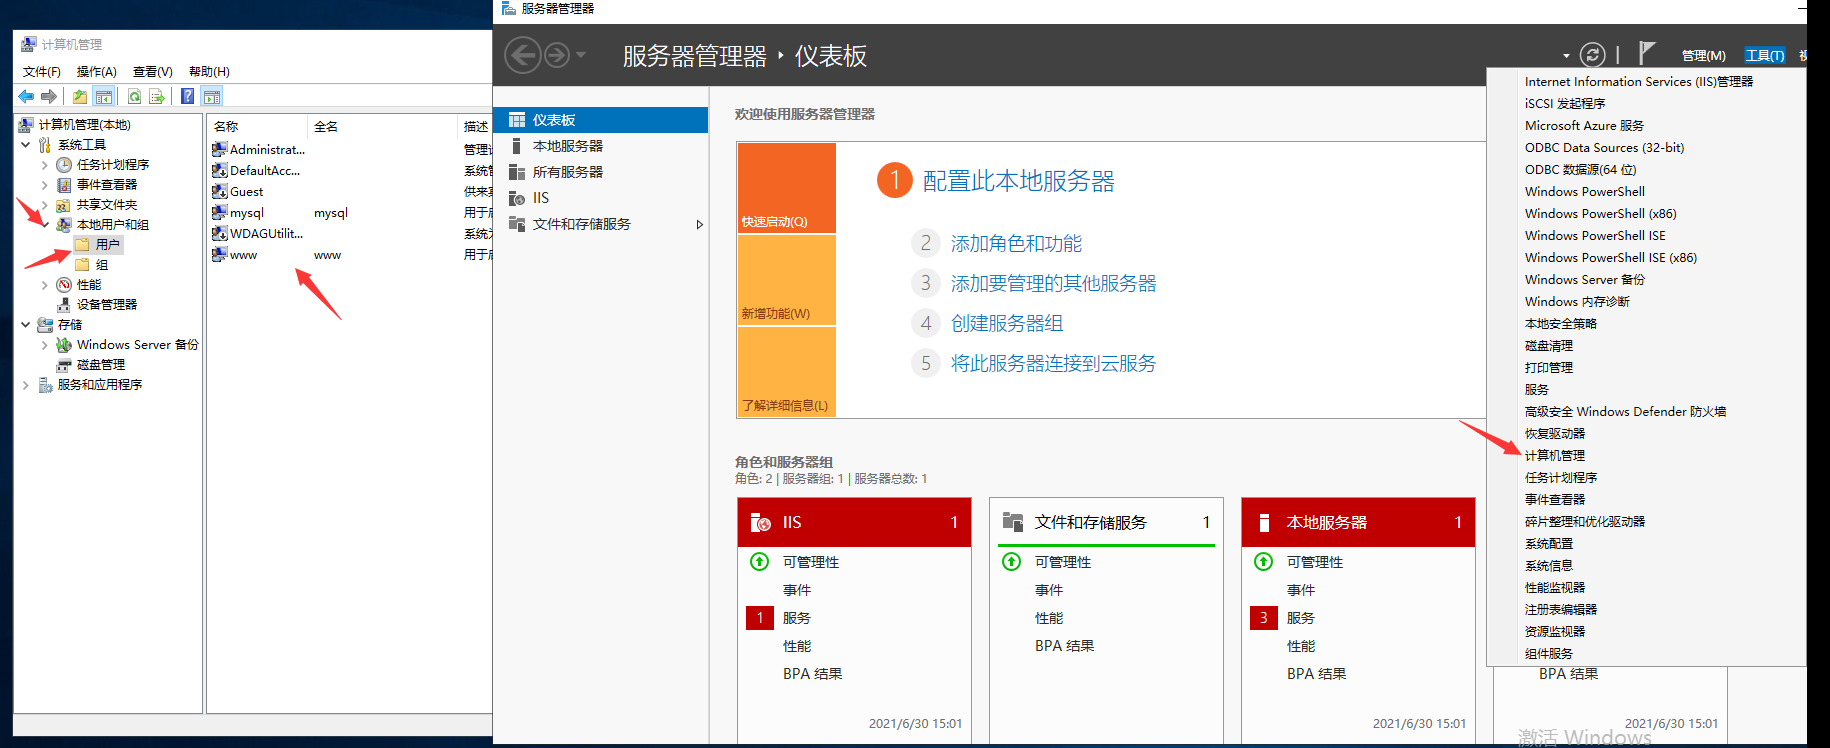Image resolution: width=1830 pixels, height=748 pixels.
Task: Click the 添加要管理的其他服务器 link
Action: click(1053, 283)
